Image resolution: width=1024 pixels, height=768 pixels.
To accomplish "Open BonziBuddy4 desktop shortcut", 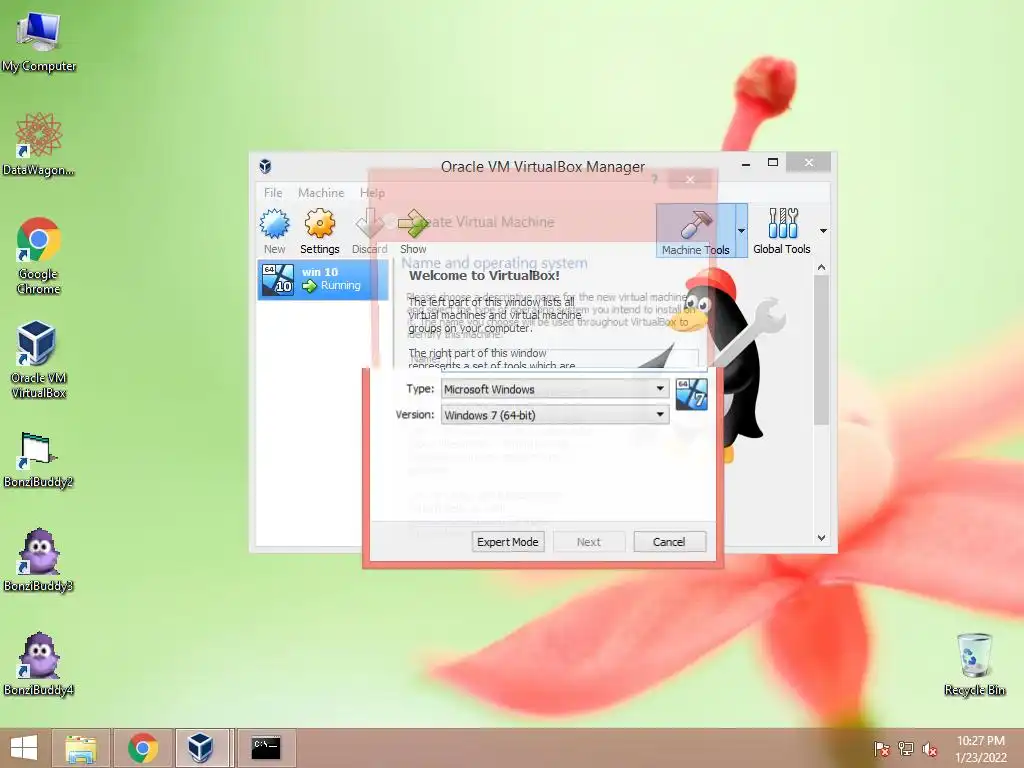I will pyautogui.click(x=39, y=664).
